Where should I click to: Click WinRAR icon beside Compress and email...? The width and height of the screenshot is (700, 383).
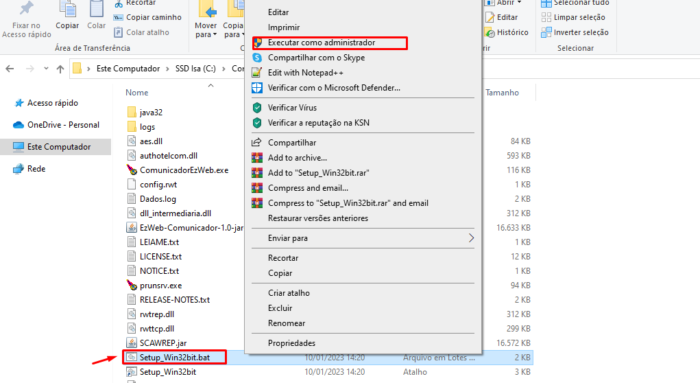click(257, 188)
